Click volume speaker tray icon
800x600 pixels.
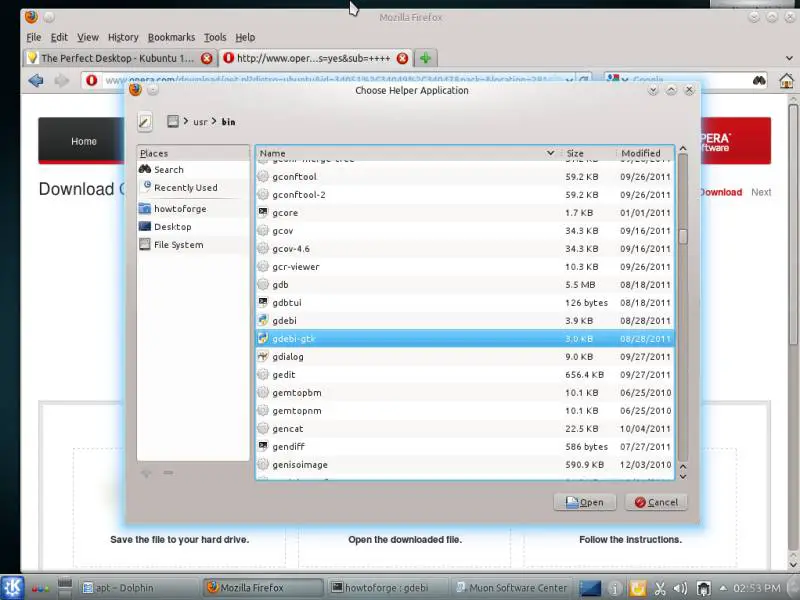(x=680, y=588)
